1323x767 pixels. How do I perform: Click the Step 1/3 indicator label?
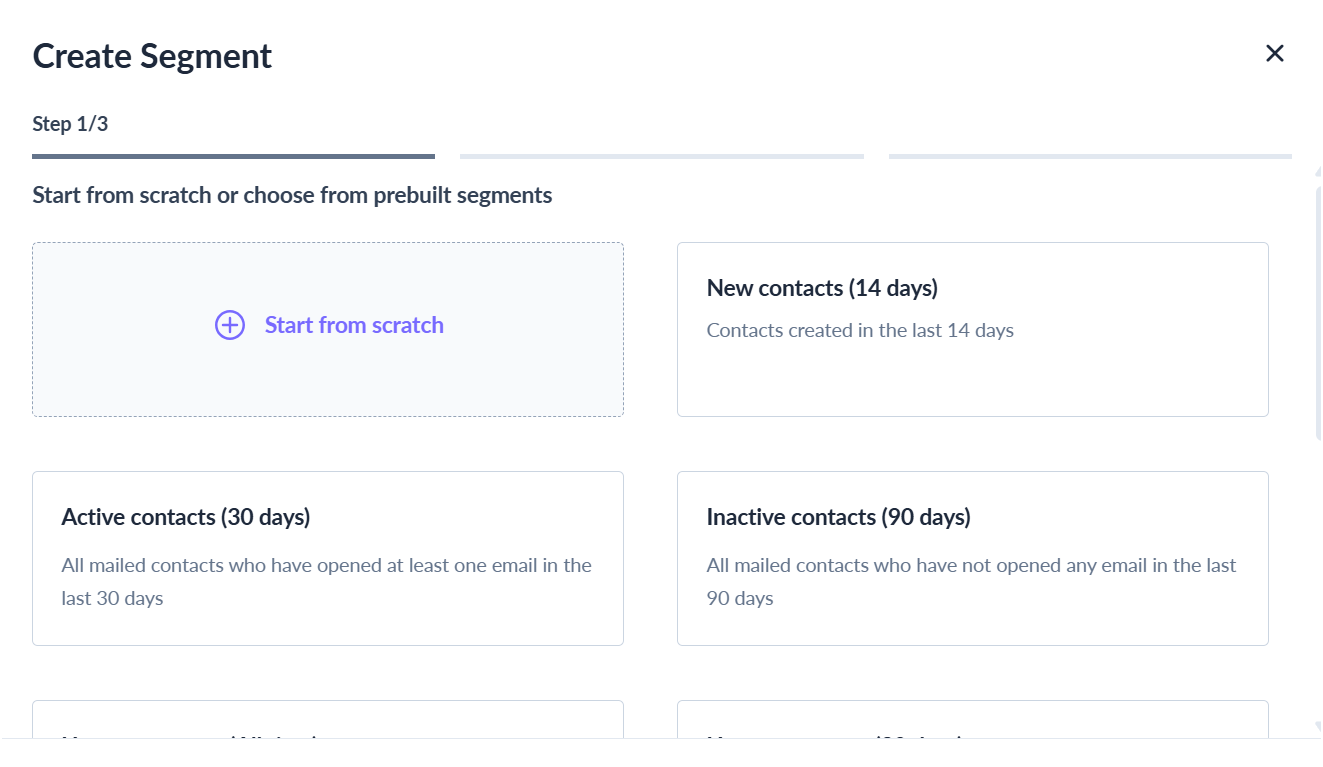point(70,124)
